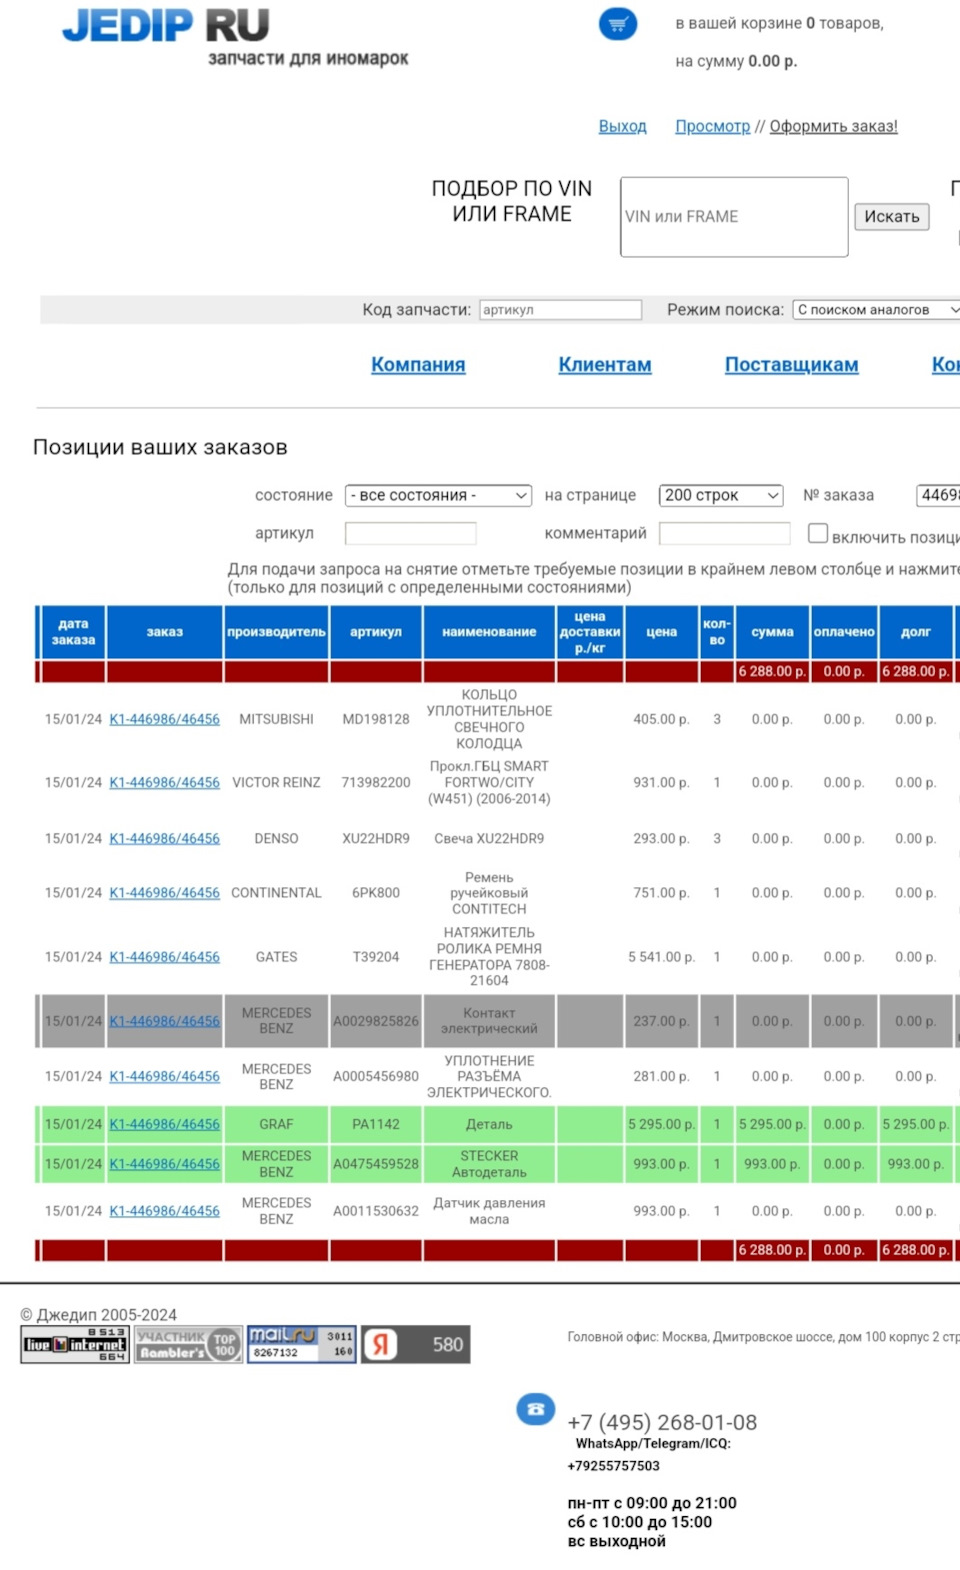Click the Выход logout link
This screenshot has width=960, height=1570.
[622, 126]
